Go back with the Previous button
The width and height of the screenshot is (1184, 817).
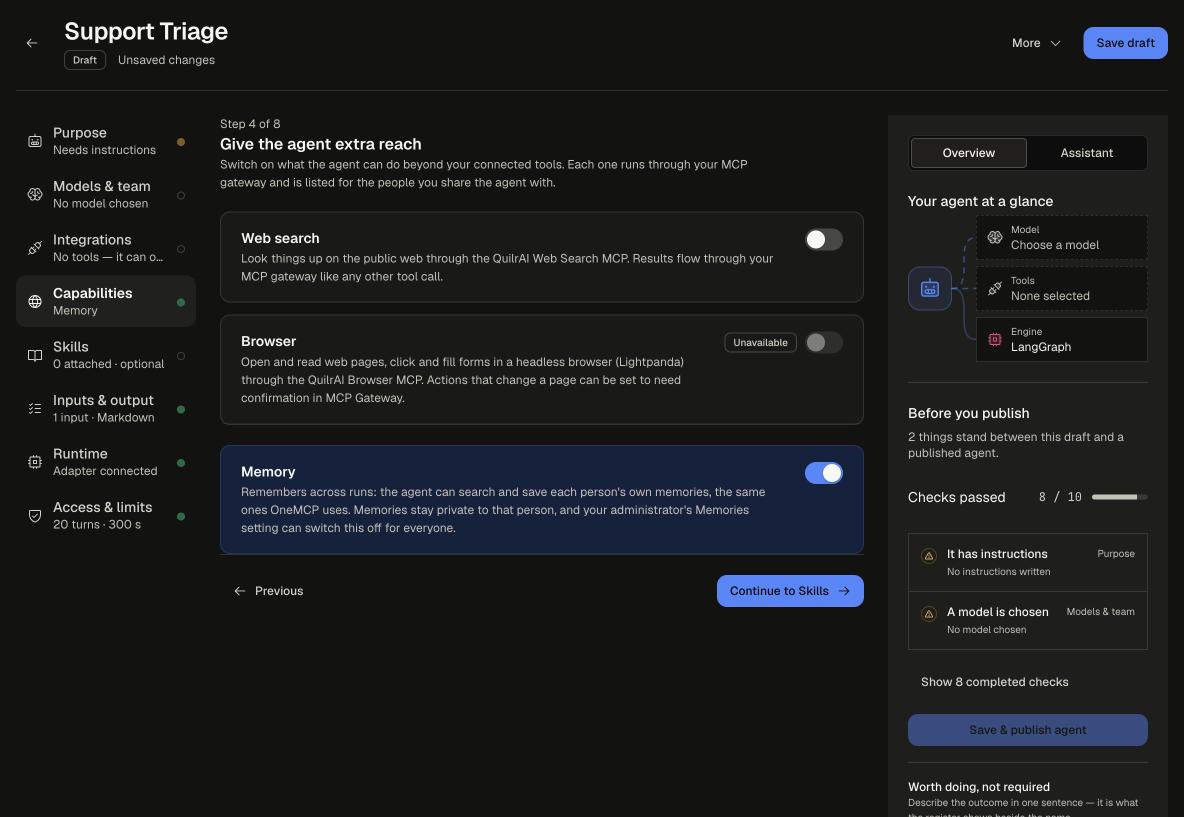[268, 591]
